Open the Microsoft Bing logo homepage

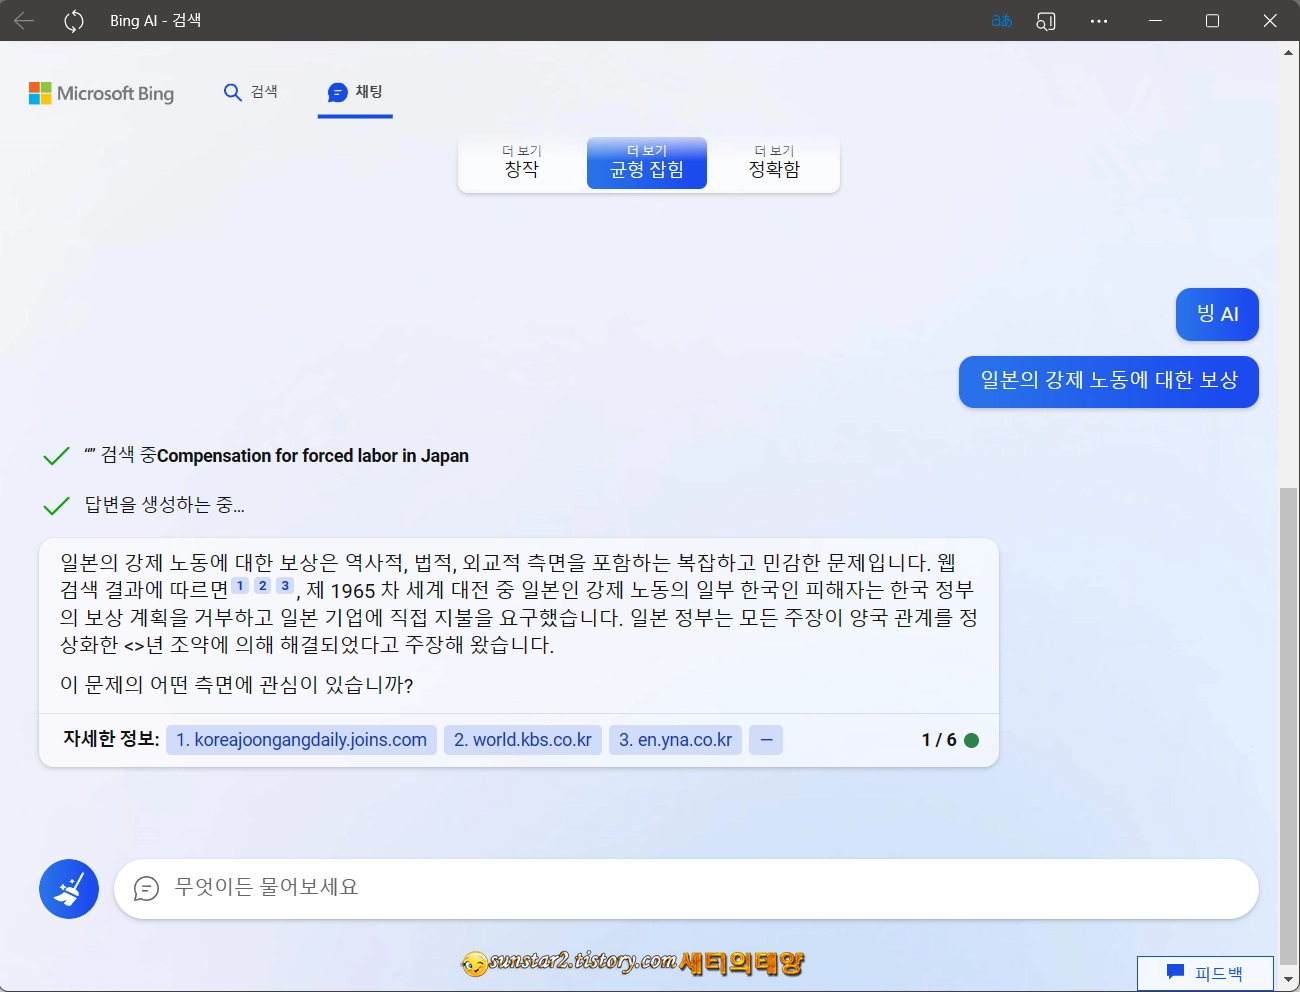coord(101,93)
